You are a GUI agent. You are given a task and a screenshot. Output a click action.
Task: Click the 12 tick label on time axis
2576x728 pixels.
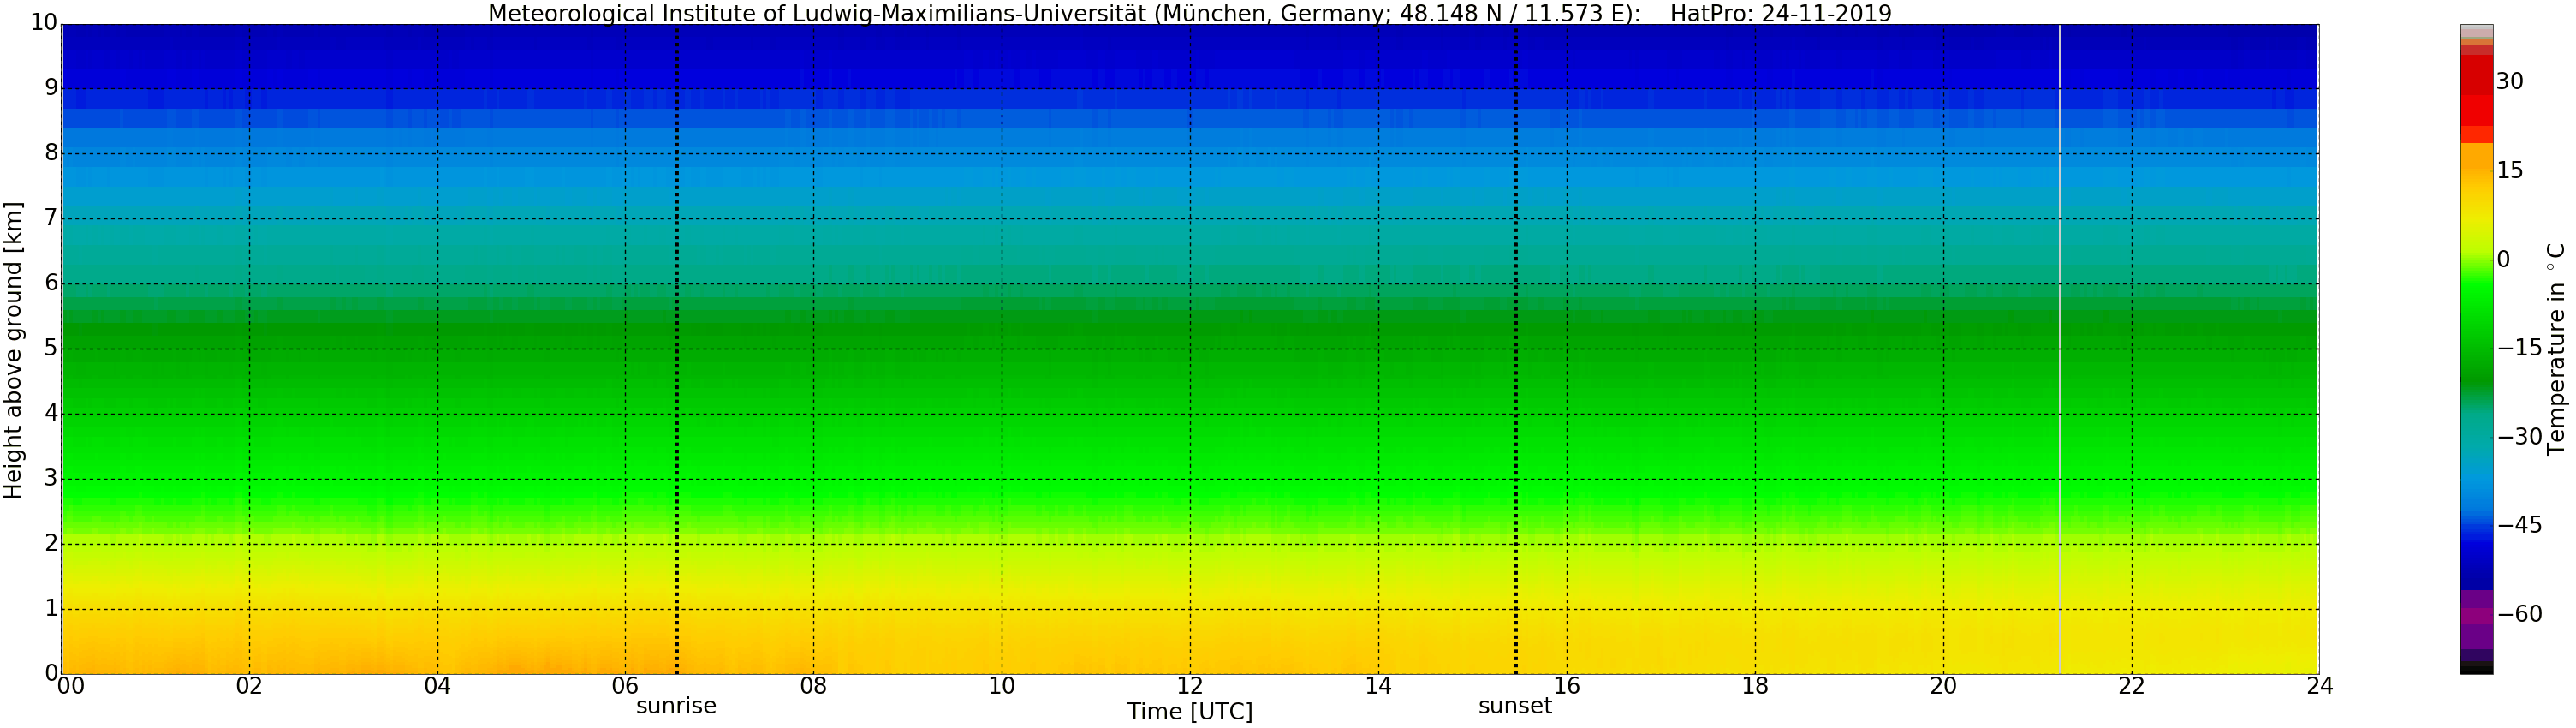pyautogui.click(x=1189, y=686)
